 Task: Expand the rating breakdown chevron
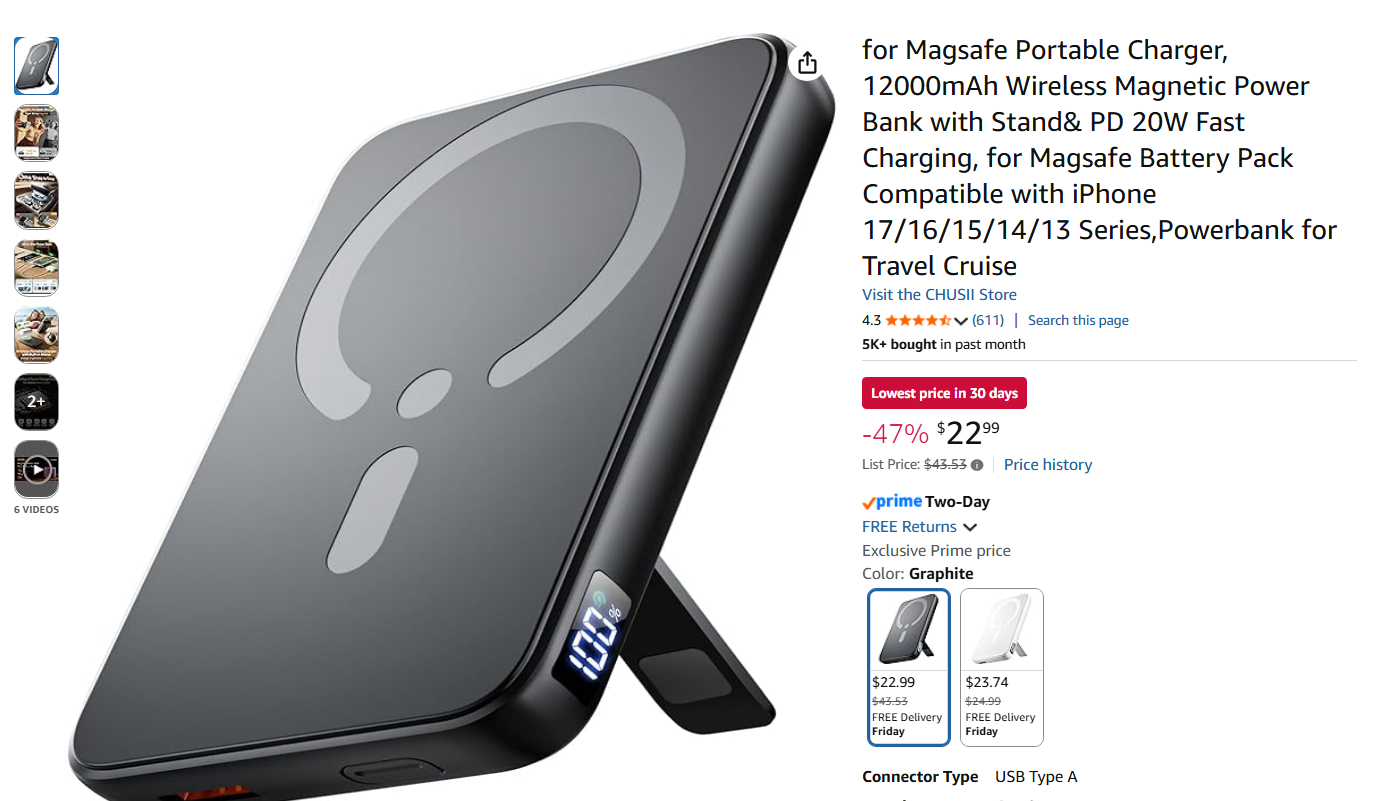[x=961, y=321]
